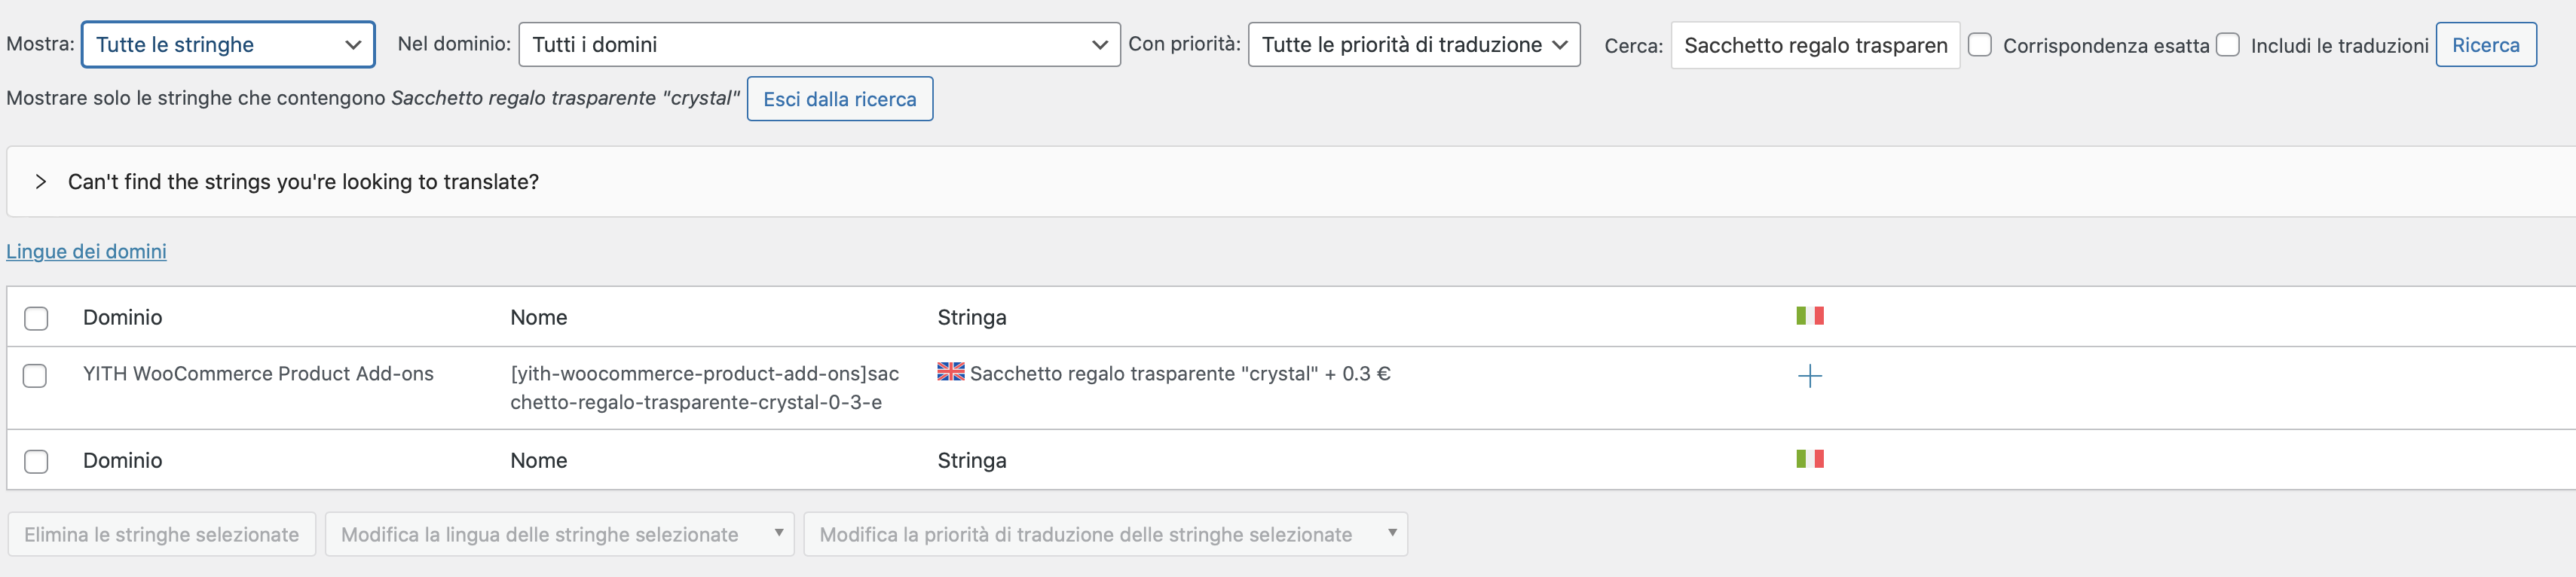The width and height of the screenshot is (2576, 577).
Task: Expand "Can't find the strings" chevron
Action: tap(40, 182)
